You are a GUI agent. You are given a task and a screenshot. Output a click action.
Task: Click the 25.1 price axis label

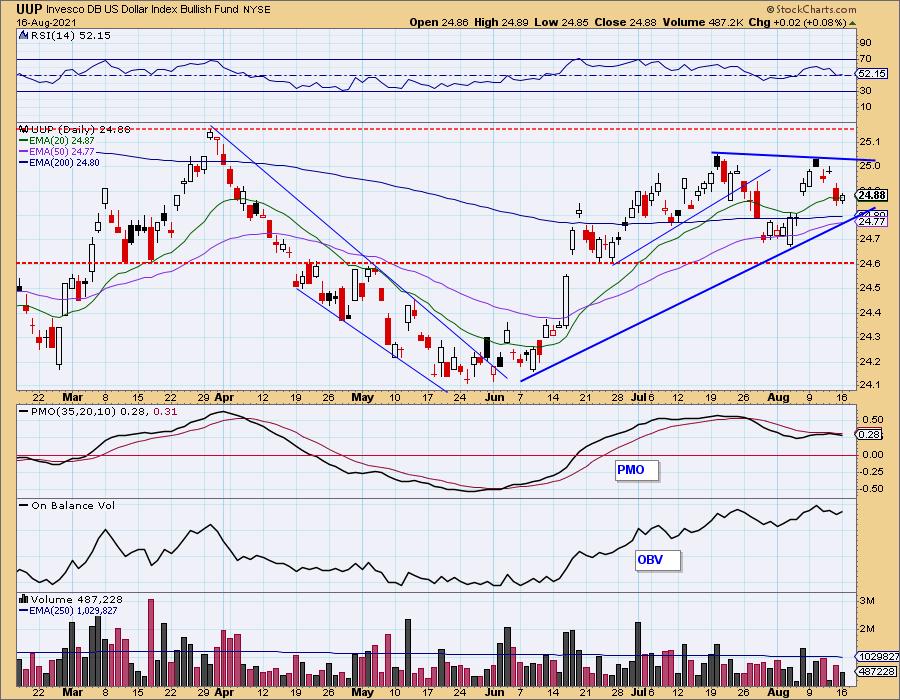tap(870, 142)
